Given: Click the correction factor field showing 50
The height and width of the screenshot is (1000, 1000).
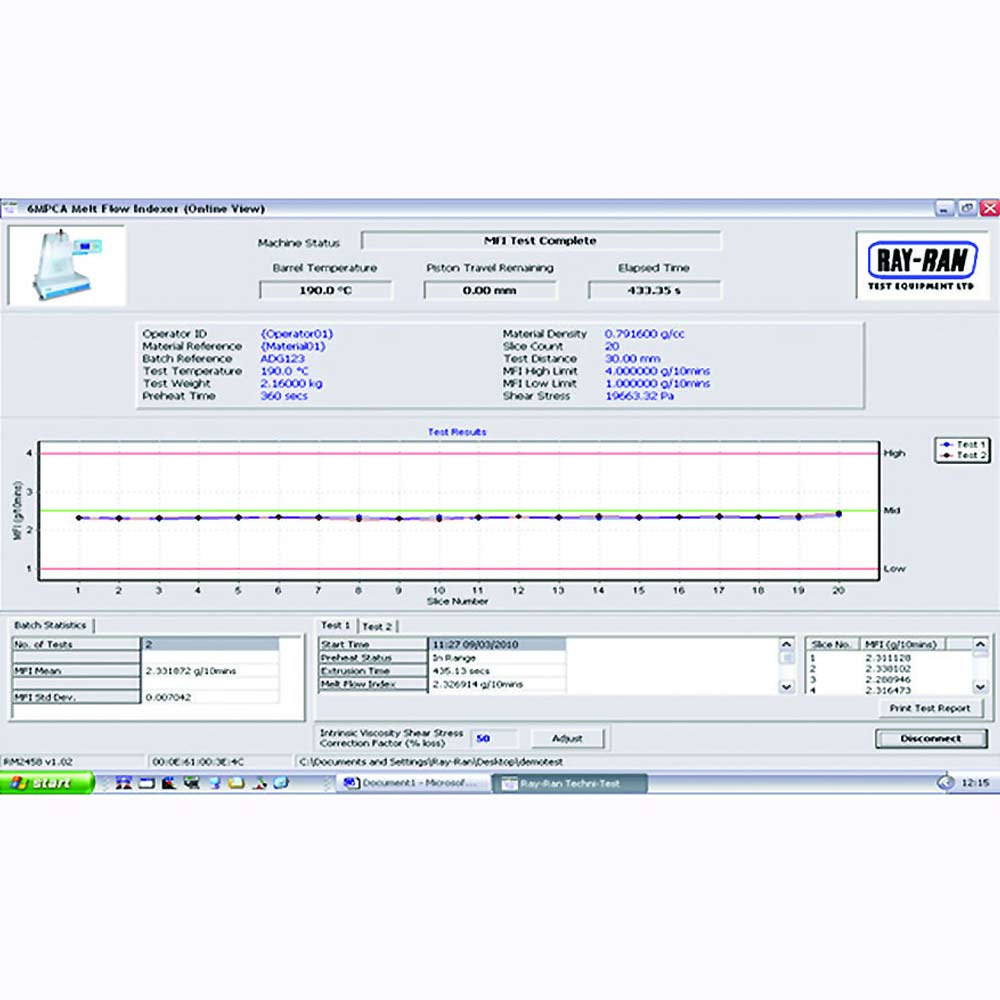Looking at the screenshot, I should (493, 739).
